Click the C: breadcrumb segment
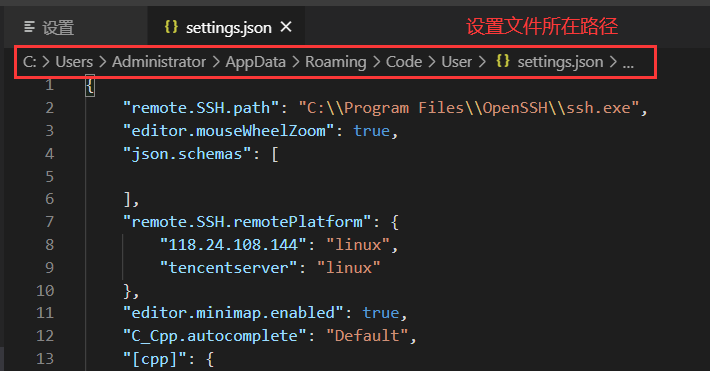The image size is (710, 371). click(29, 62)
